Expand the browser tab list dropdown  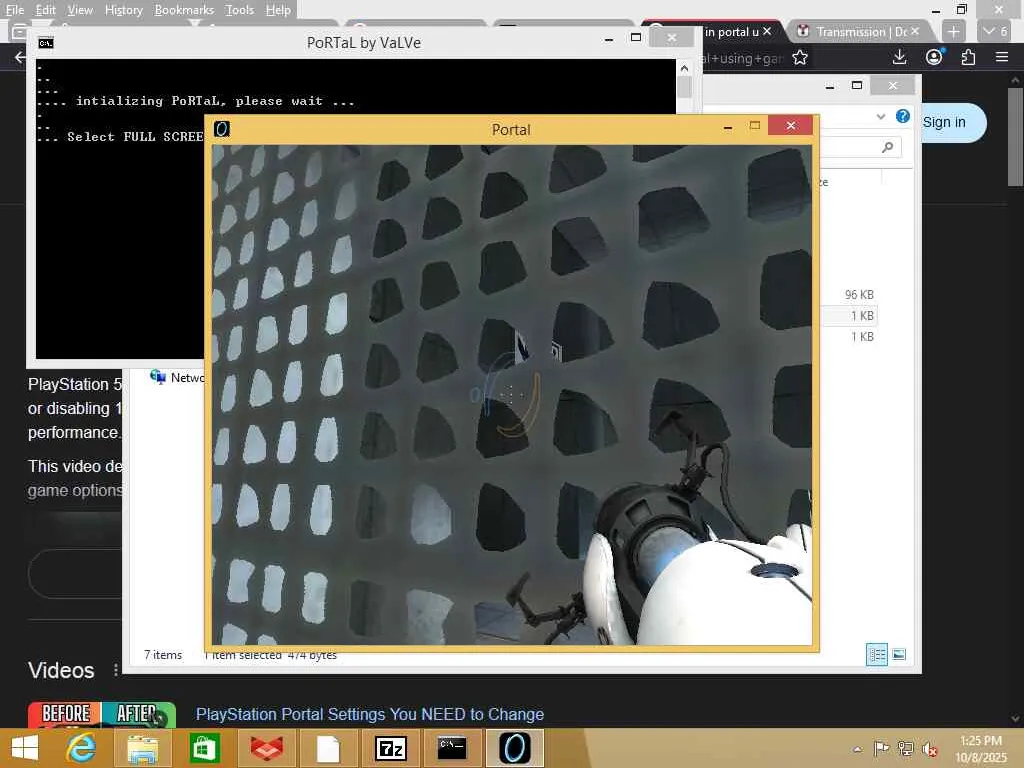tap(995, 31)
